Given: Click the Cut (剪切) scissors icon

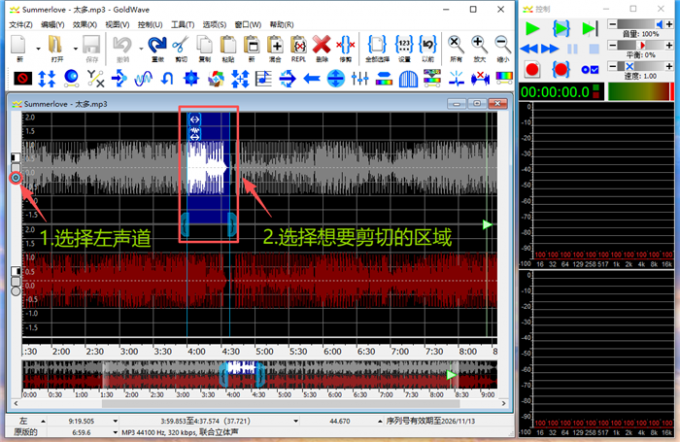Looking at the screenshot, I should [180, 44].
